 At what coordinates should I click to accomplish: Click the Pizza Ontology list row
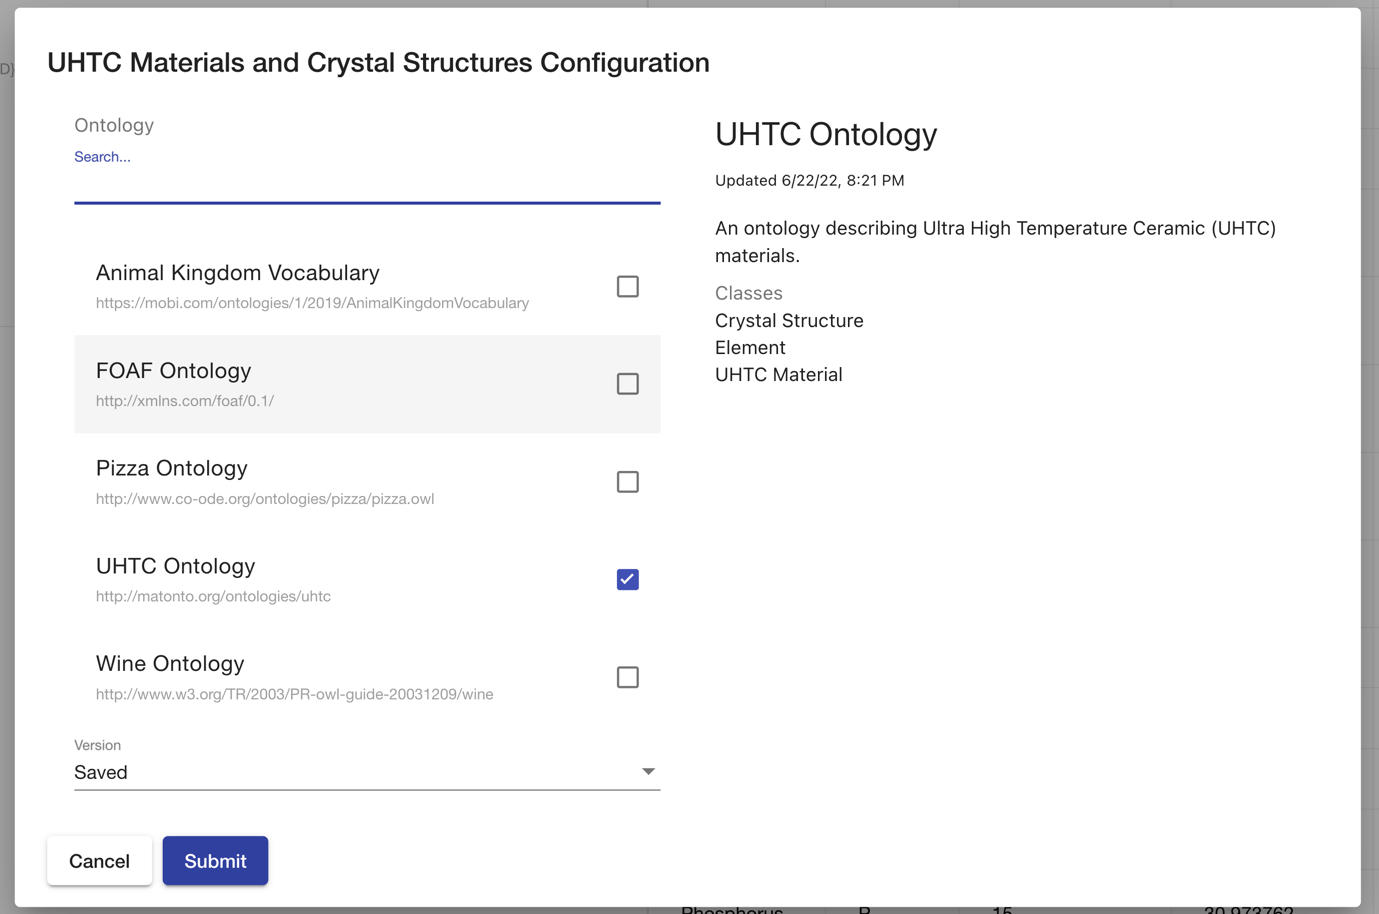click(x=300, y=481)
